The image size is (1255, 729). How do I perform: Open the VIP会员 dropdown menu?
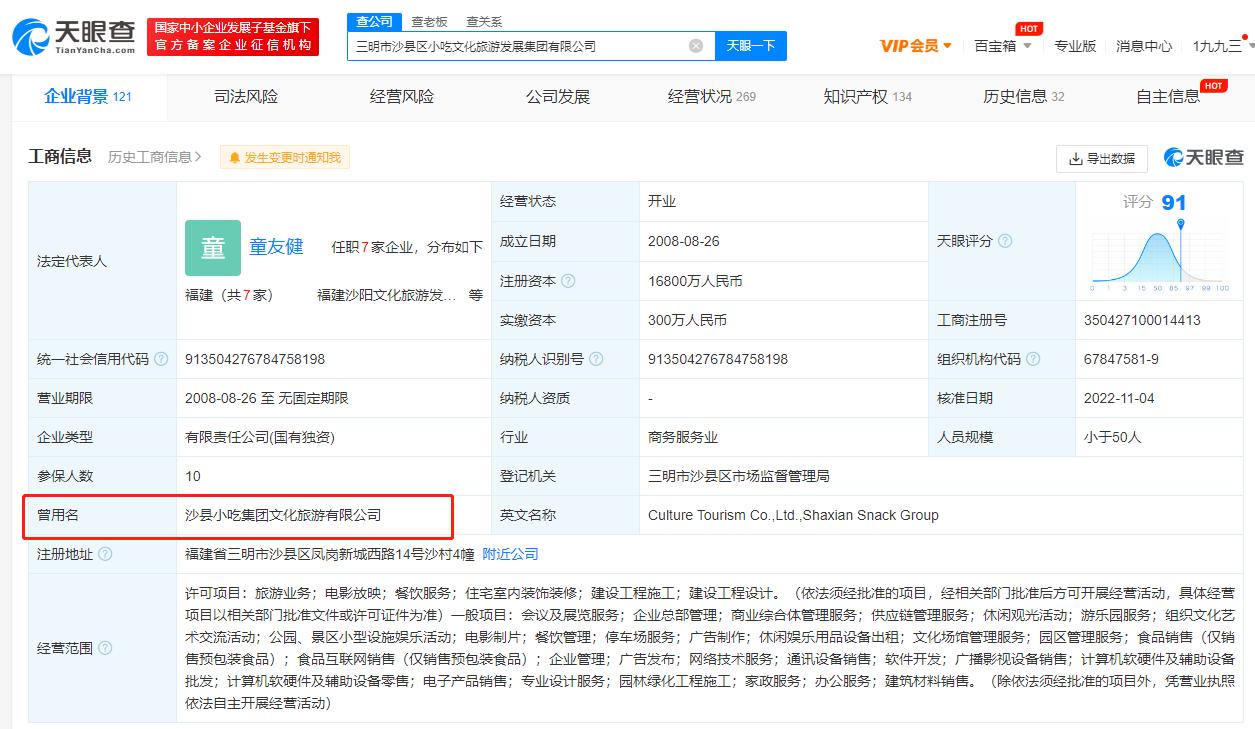tap(916, 46)
